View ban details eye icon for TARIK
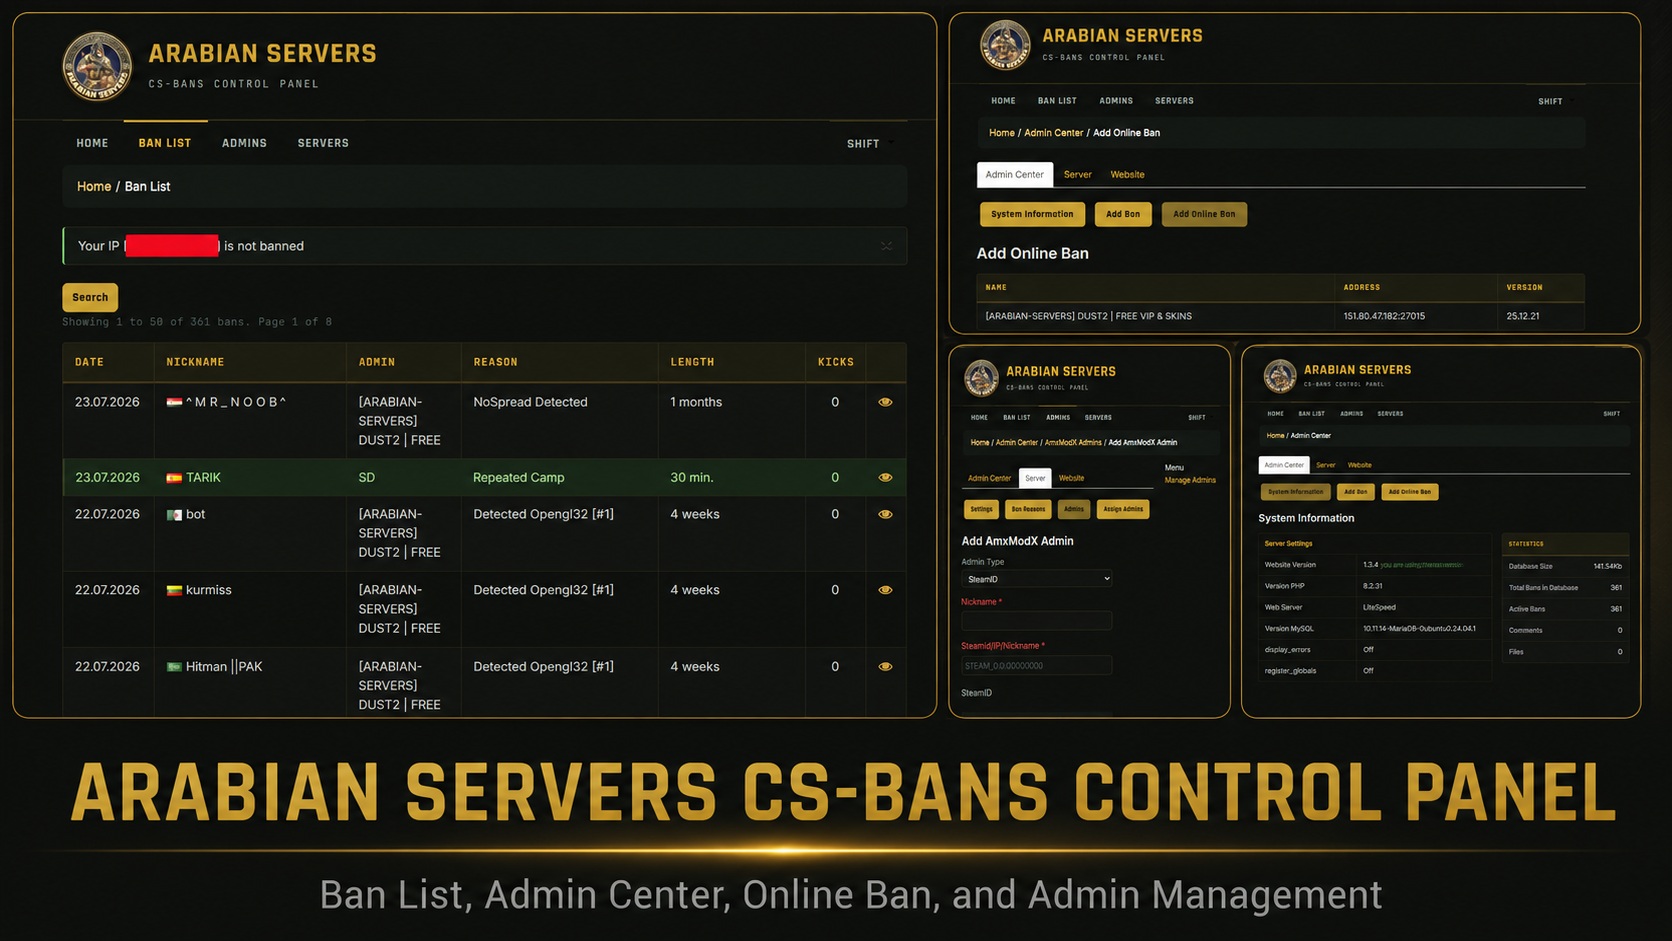The image size is (1672, 941). [885, 478]
